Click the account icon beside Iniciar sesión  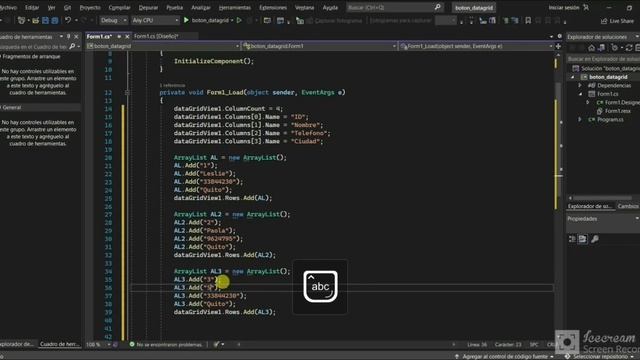[586, 7]
